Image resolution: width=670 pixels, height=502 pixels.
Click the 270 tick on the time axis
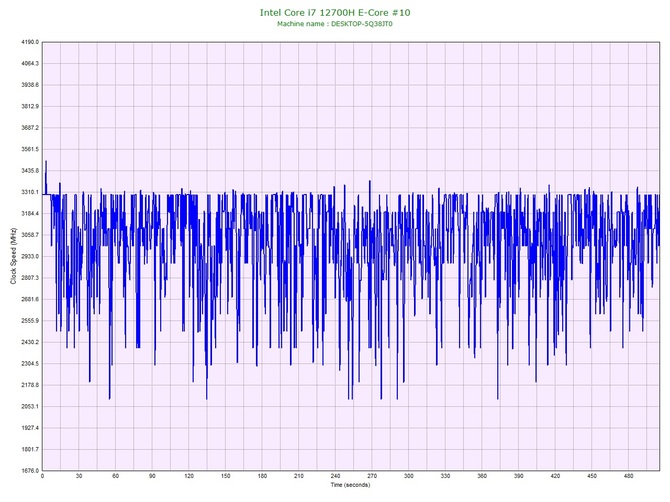(372, 476)
